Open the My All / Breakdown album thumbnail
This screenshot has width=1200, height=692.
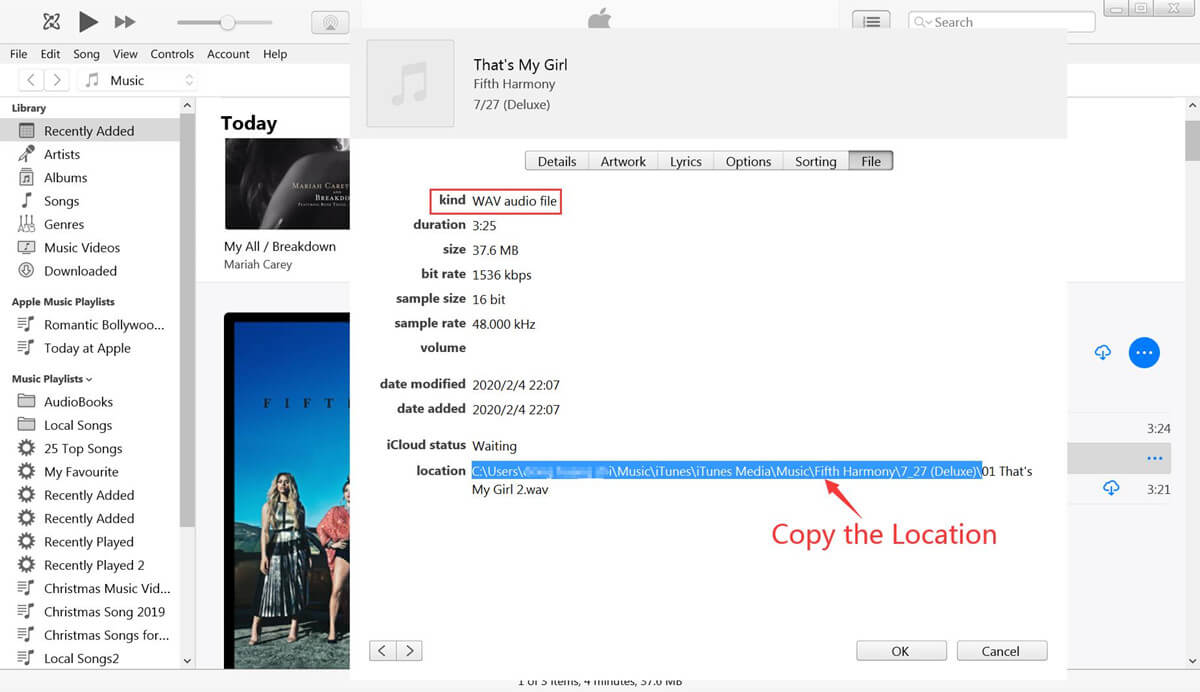click(x=287, y=184)
